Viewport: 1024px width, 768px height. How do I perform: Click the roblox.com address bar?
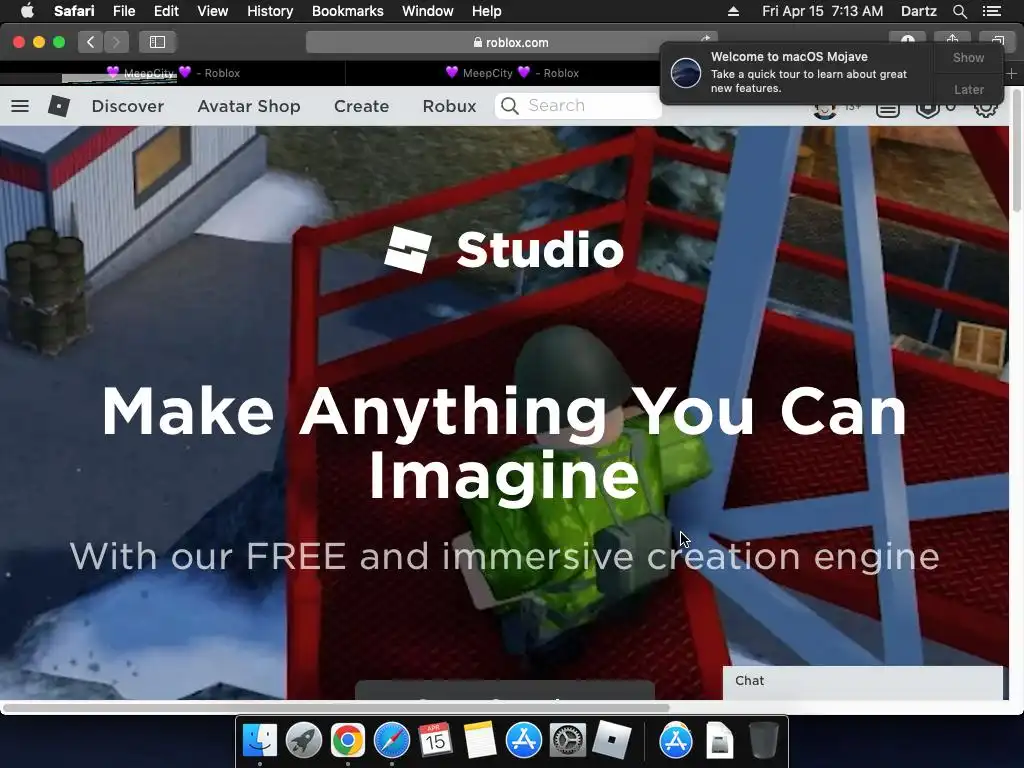[511, 42]
